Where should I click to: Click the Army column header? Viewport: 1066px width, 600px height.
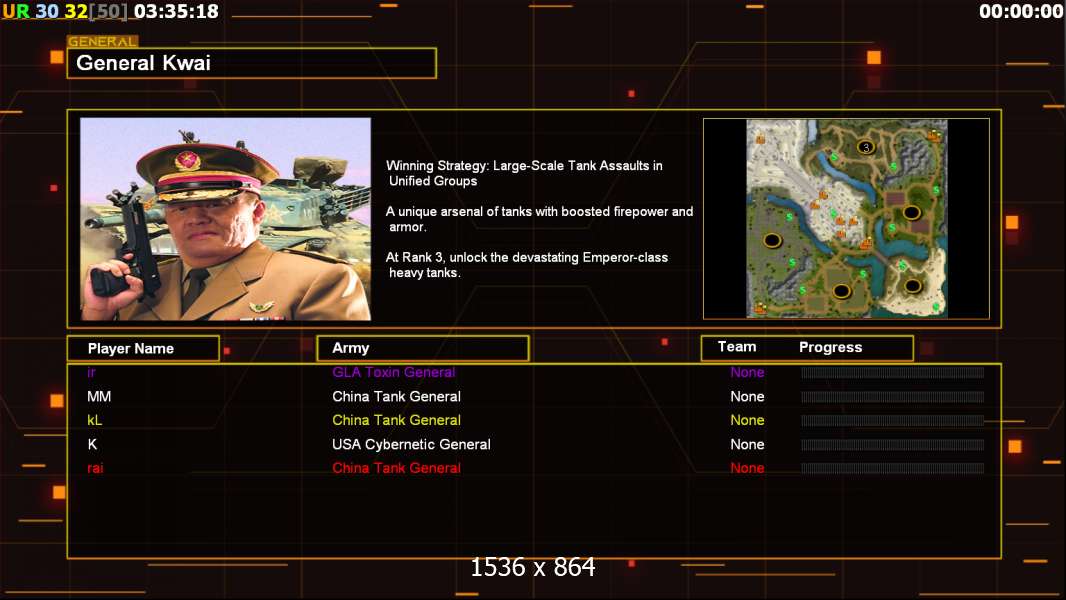(423, 348)
